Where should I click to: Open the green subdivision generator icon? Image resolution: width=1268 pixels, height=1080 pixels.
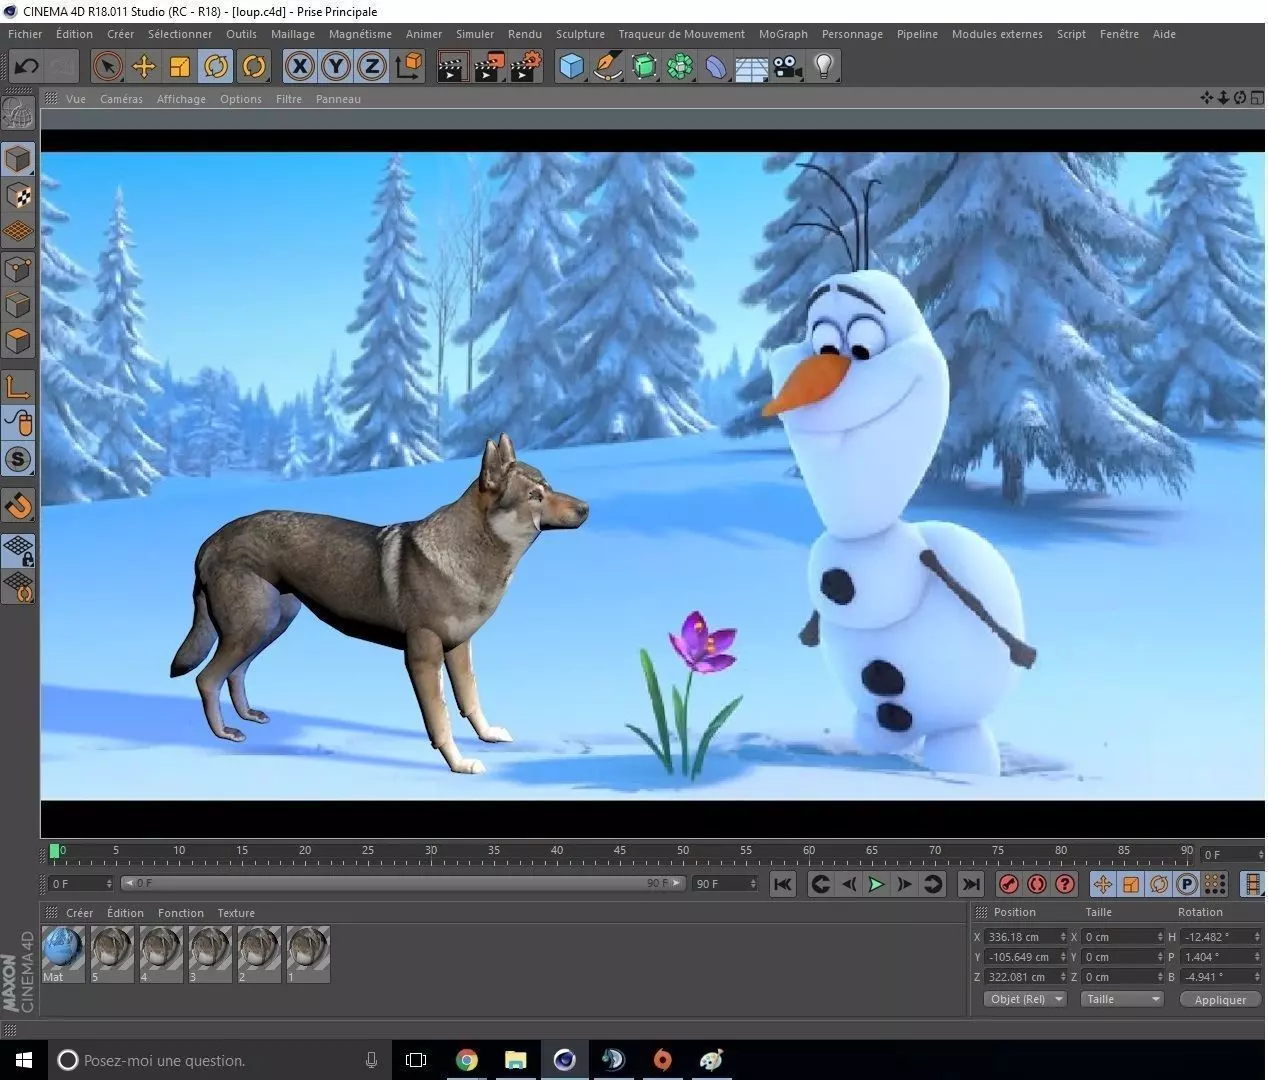(x=644, y=67)
